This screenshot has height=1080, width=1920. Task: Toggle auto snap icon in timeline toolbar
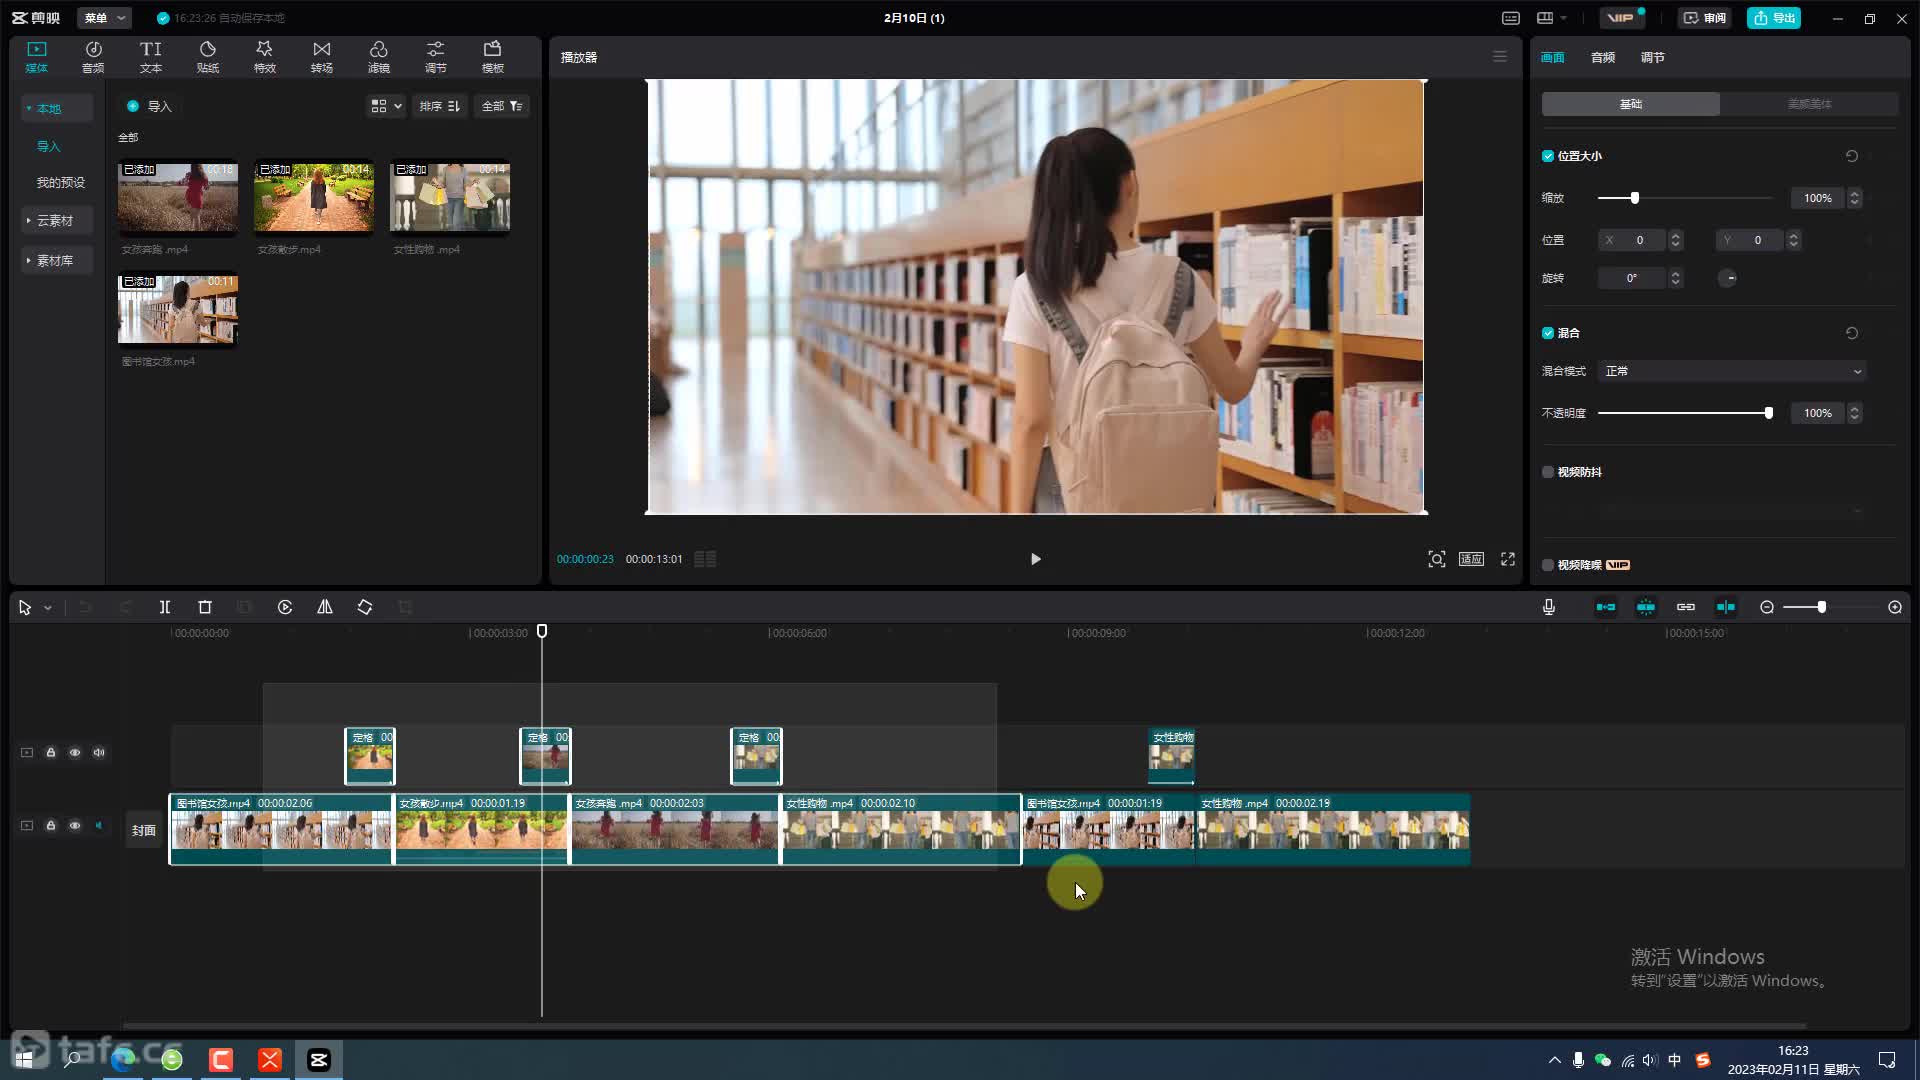click(x=1646, y=607)
